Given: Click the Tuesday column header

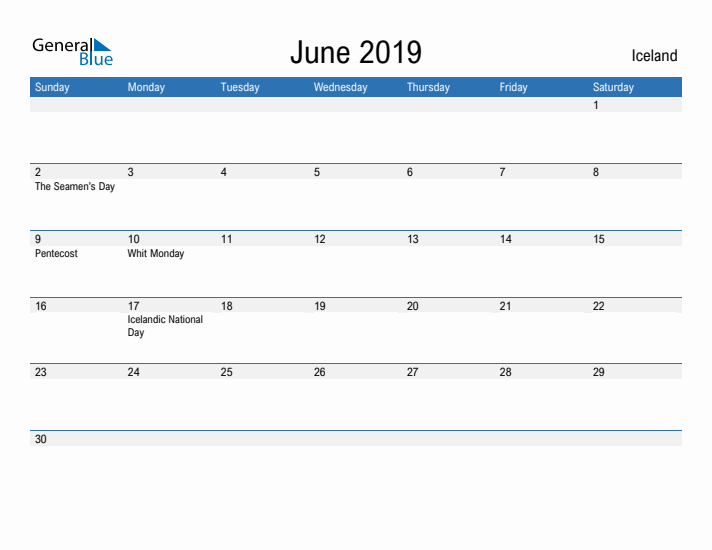Looking at the screenshot, I should point(240,87).
